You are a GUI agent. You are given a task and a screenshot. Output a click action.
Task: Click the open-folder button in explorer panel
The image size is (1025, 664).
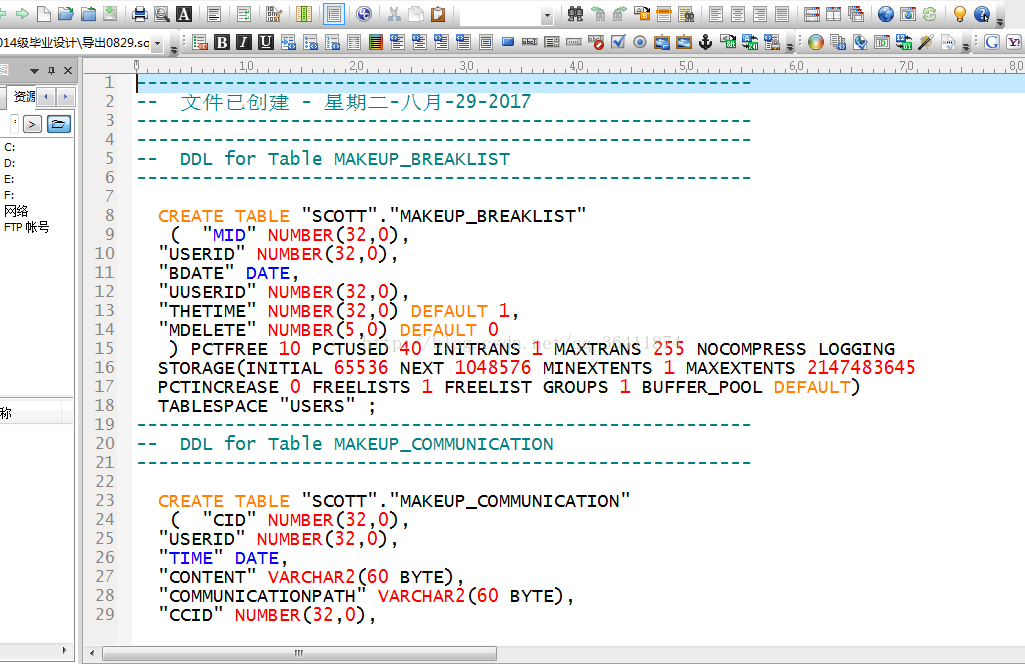pyautogui.click(x=59, y=124)
